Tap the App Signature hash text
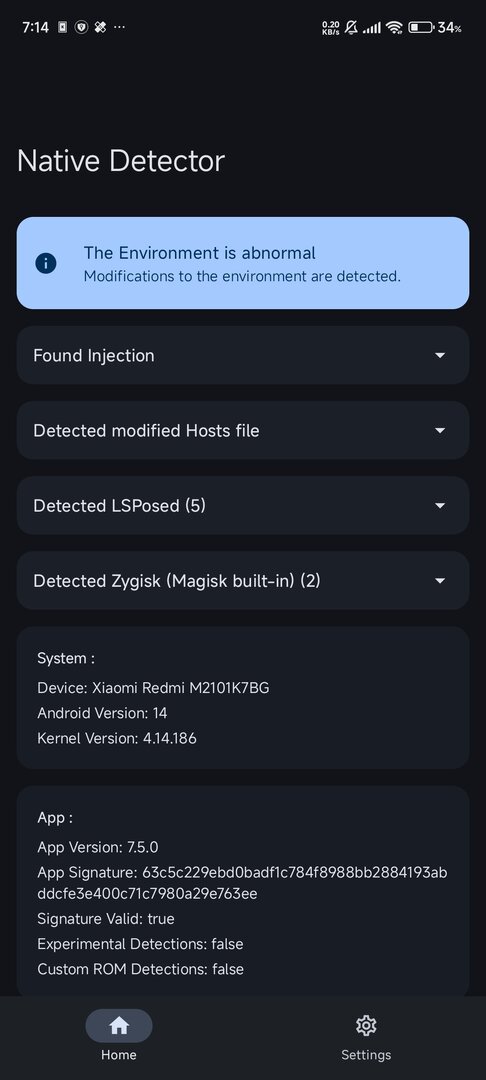The image size is (486, 1080). tap(242, 884)
